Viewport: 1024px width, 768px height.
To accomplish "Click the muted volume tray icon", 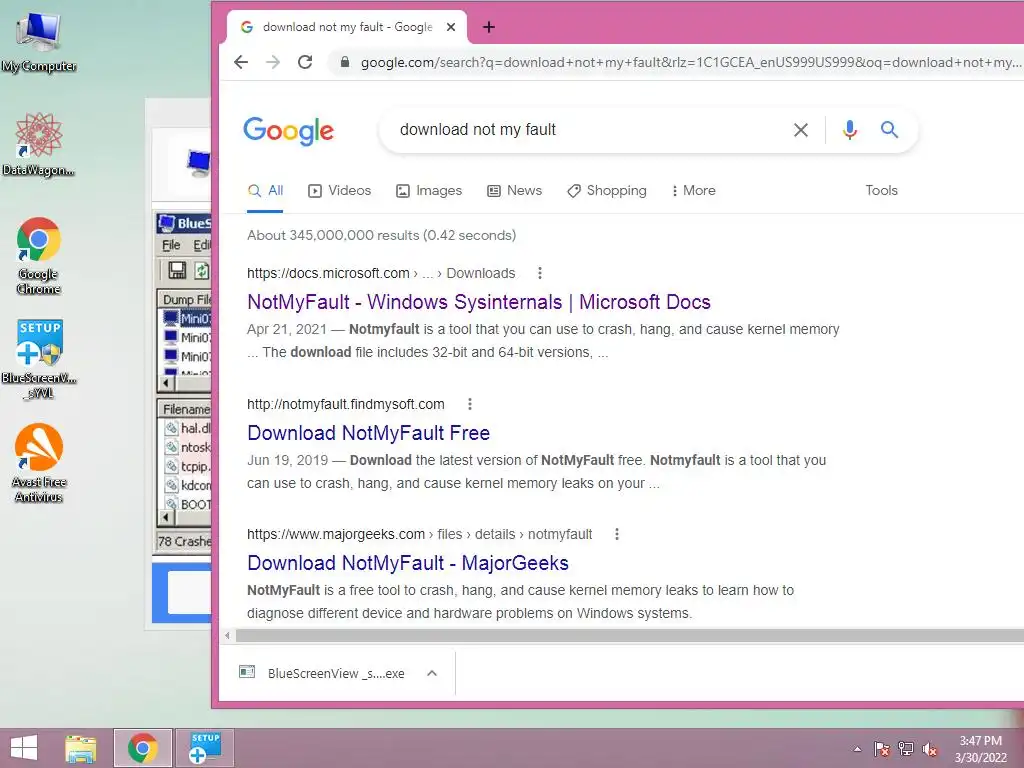I will (930, 749).
